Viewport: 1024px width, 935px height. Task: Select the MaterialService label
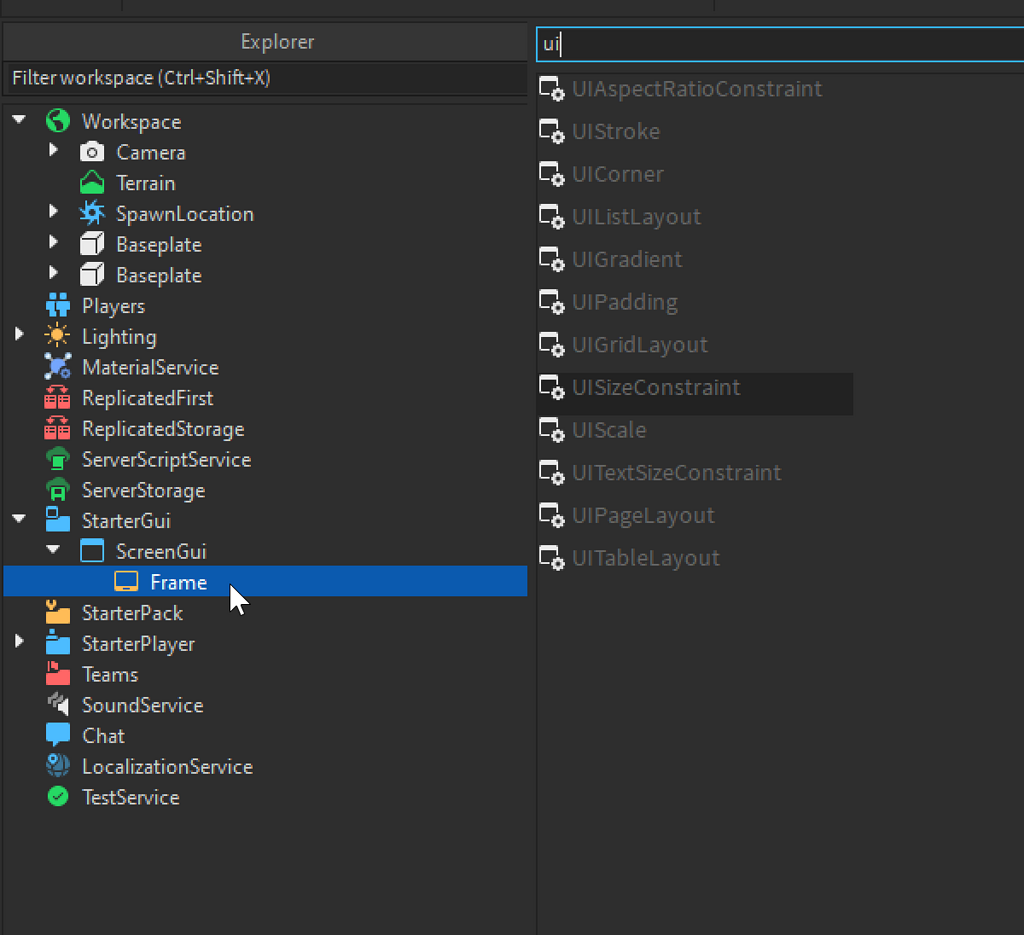tap(150, 368)
